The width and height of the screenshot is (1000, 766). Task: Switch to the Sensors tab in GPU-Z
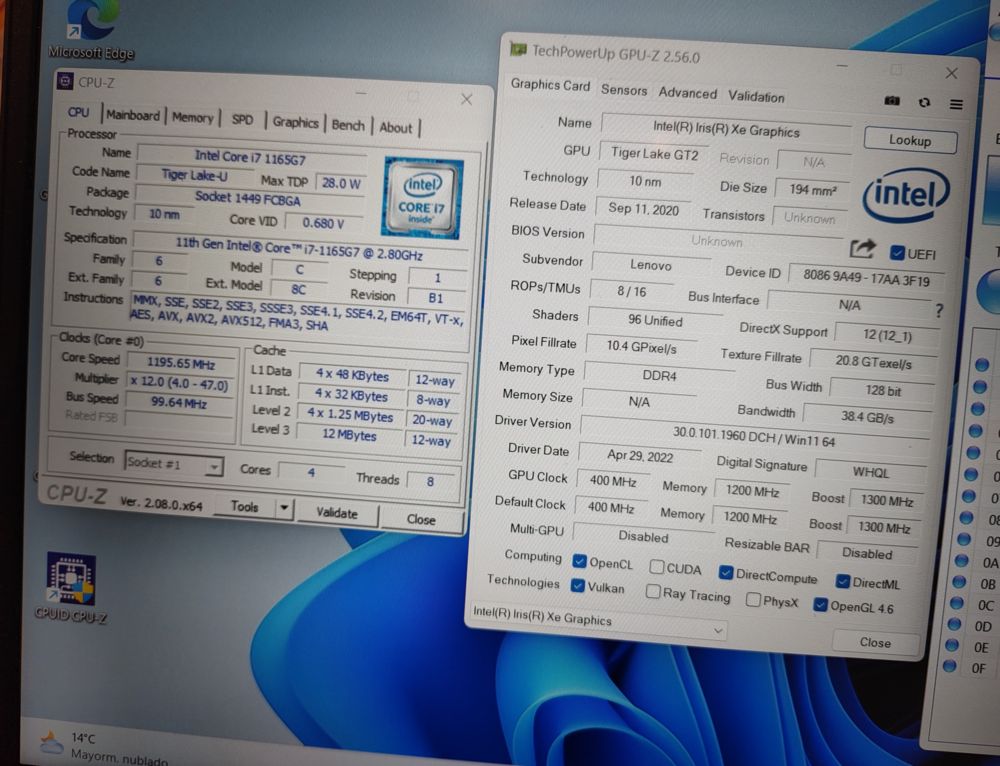point(624,90)
